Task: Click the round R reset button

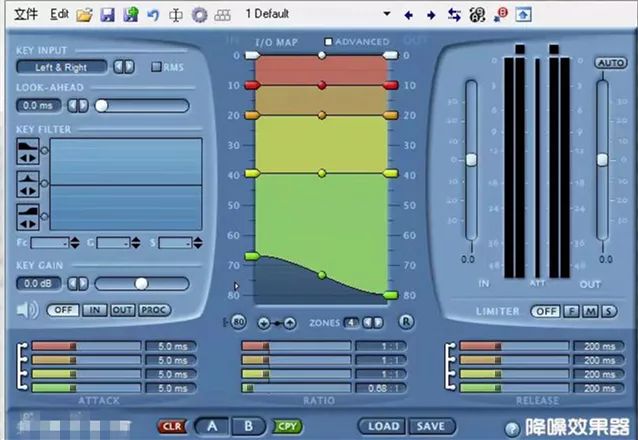Action: coord(406,322)
